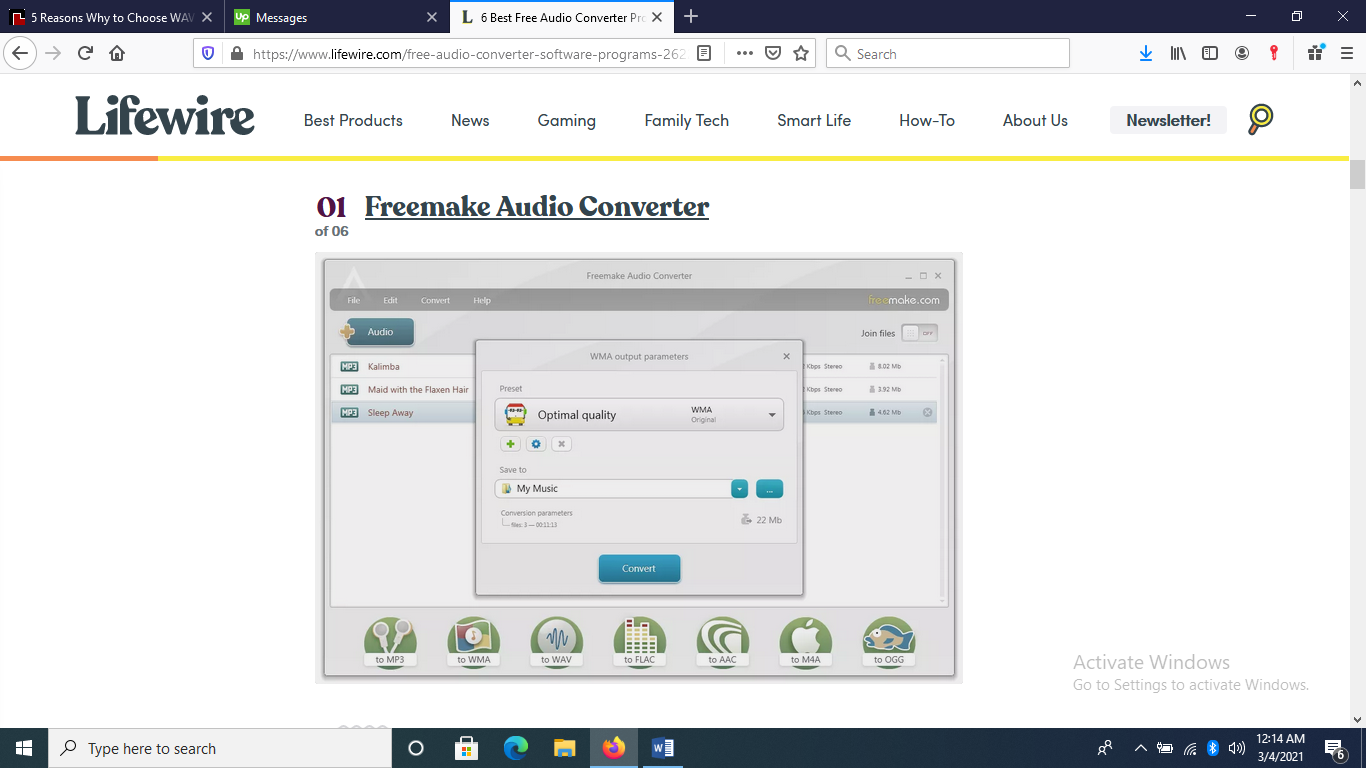Show hidden system tray icons

[x=1140, y=748]
